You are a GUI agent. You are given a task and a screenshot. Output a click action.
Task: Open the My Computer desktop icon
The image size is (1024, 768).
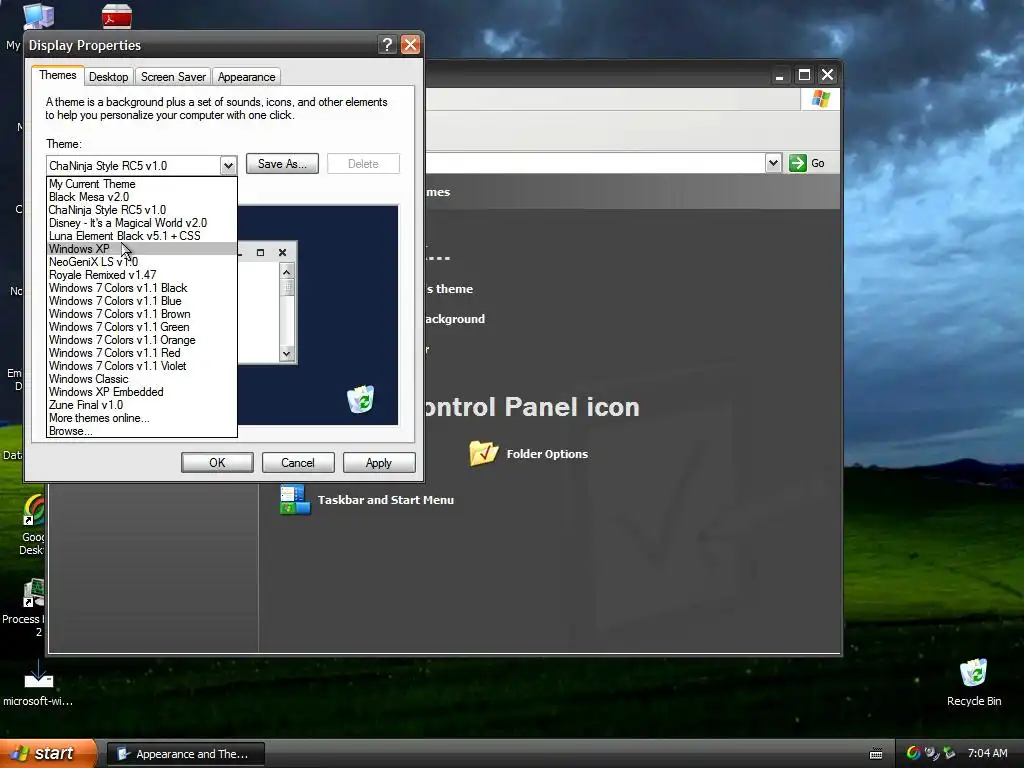coord(38,16)
